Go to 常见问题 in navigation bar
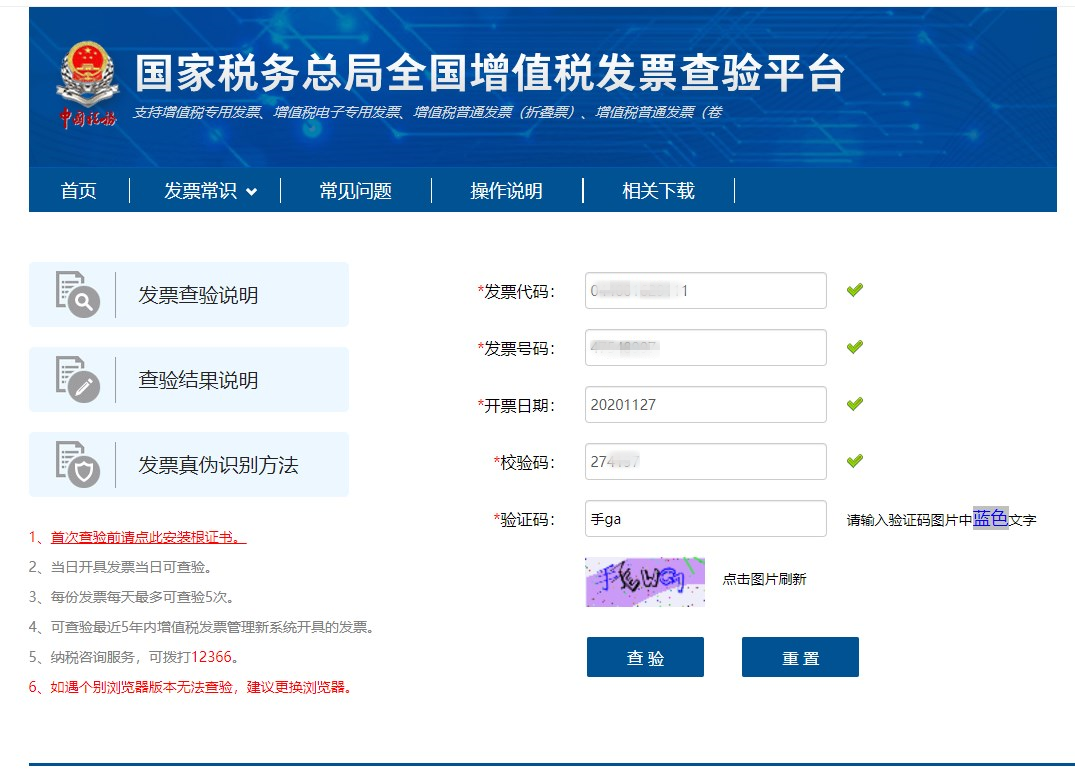This screenshot has width=1075, height=770. [x=355, y=191]
